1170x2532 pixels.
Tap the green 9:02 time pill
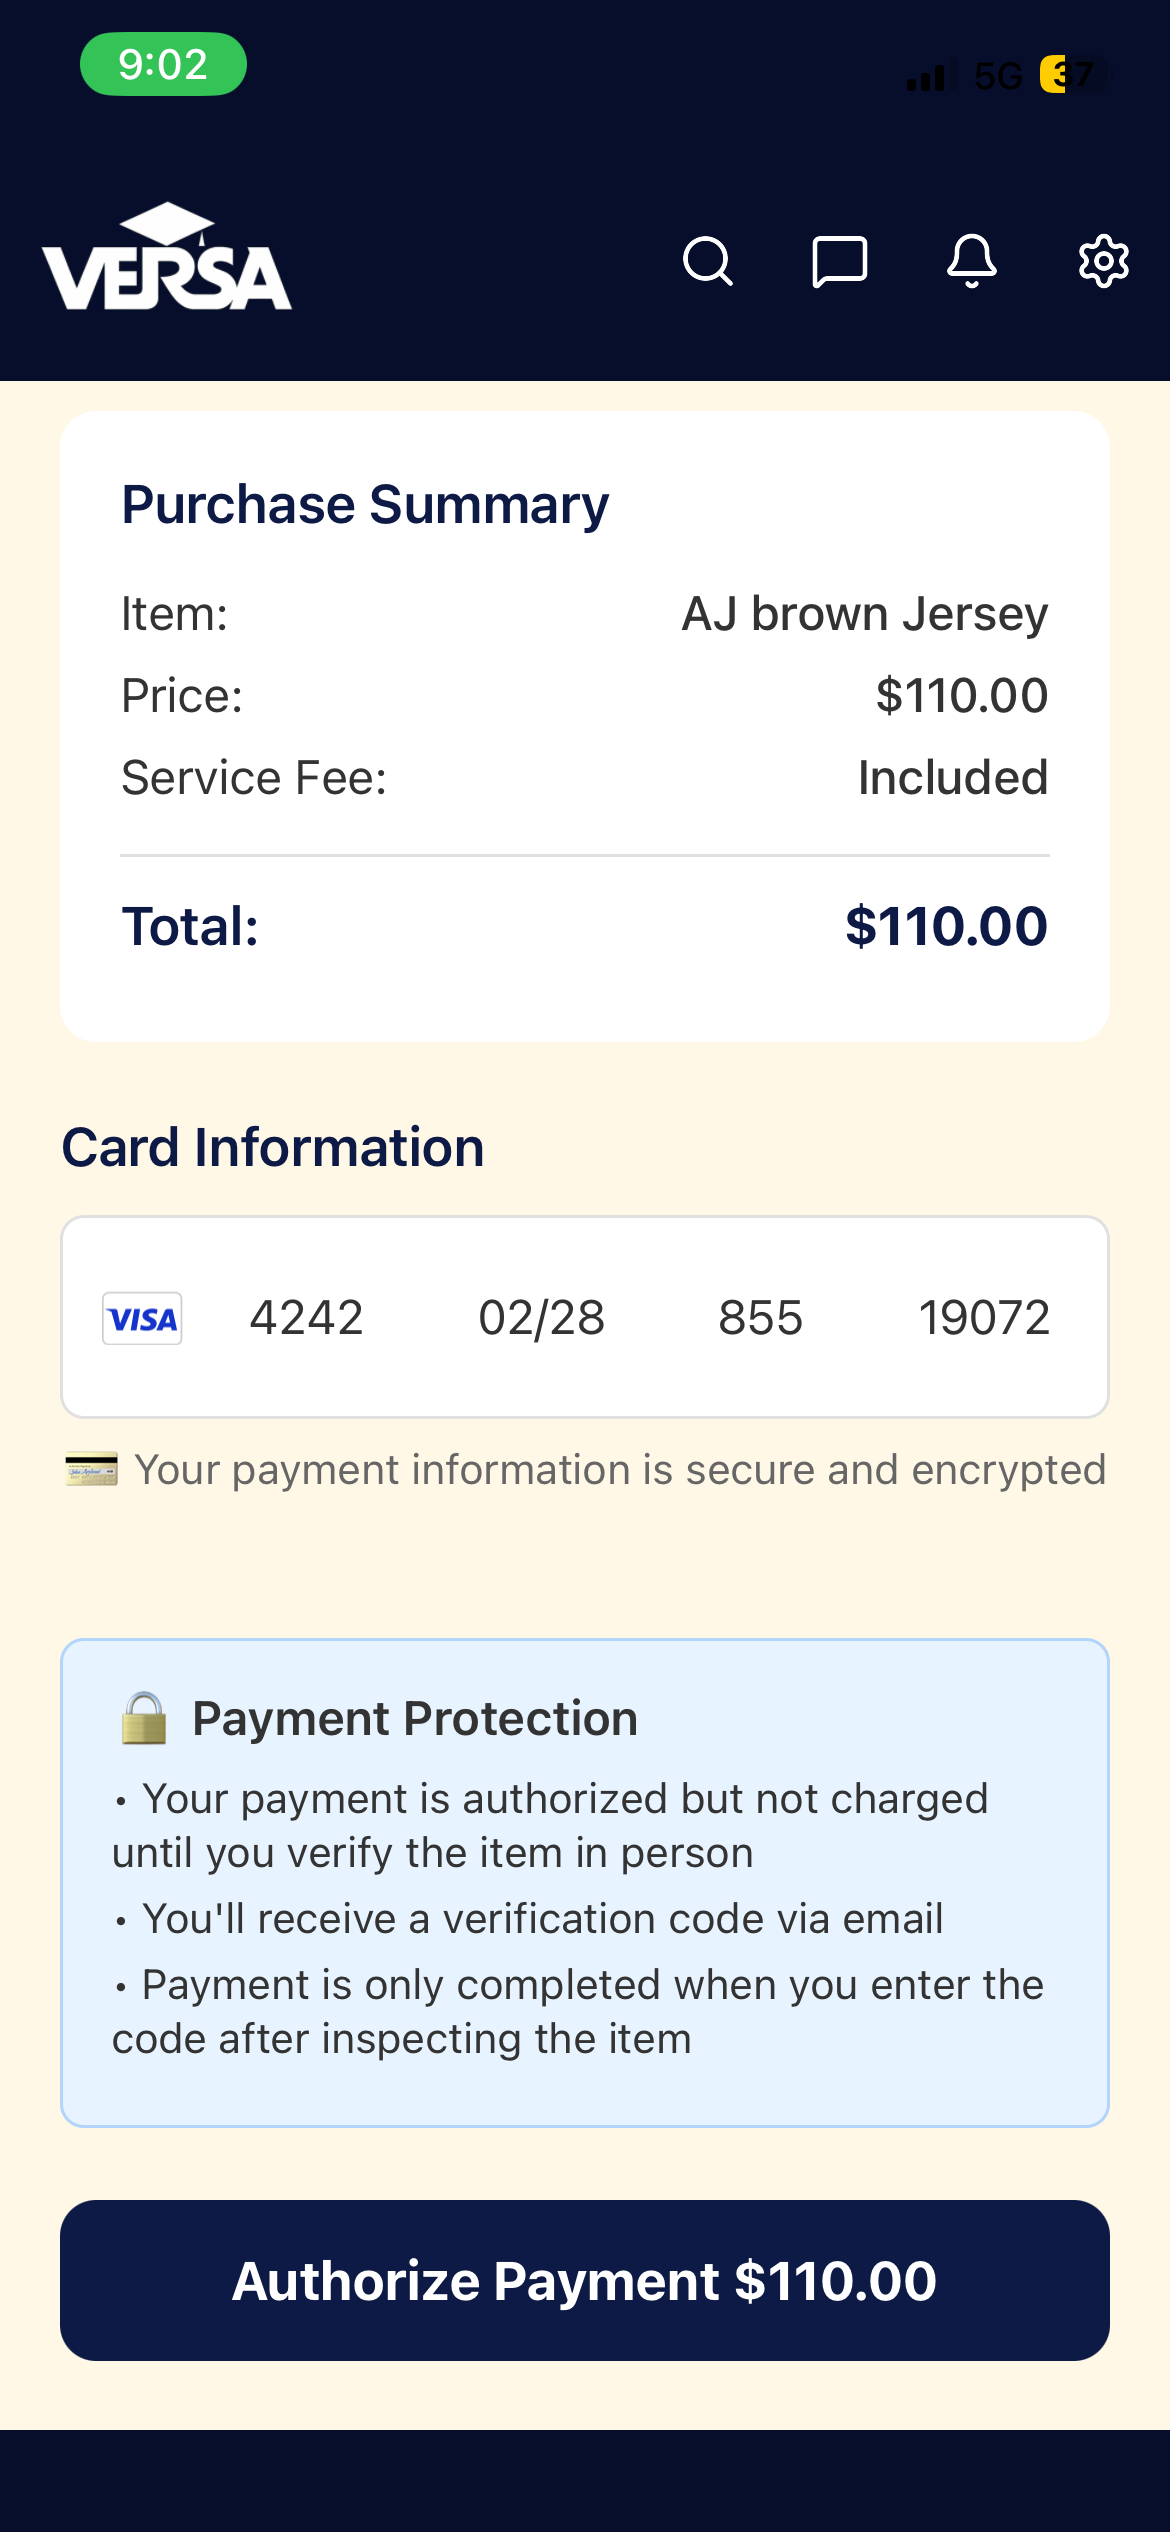(163, 64)
